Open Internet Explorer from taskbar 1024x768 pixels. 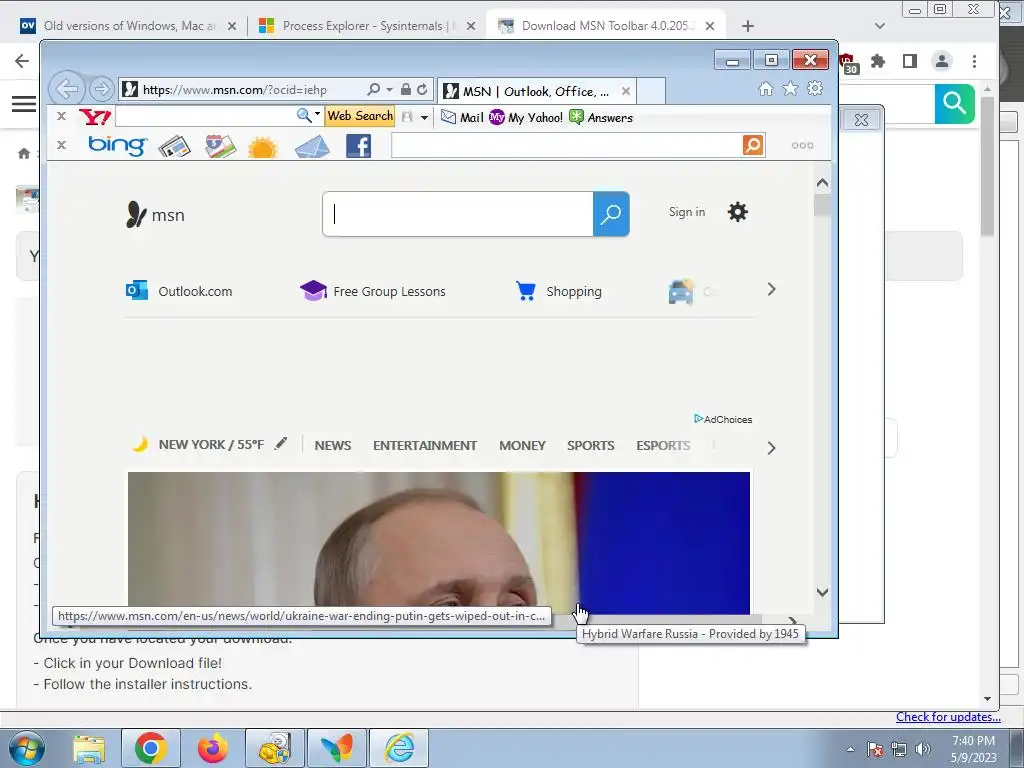(399, 748)
